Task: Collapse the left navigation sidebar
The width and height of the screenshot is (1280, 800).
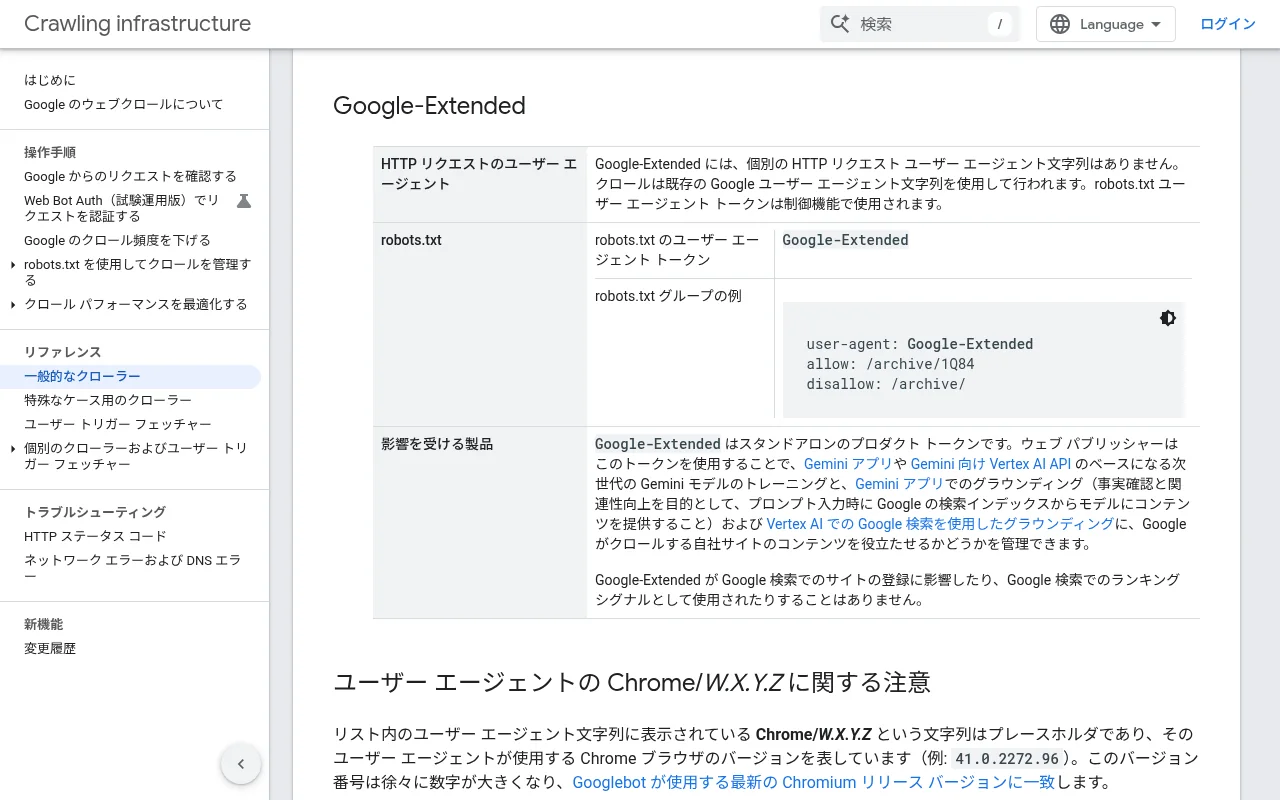Action: click(x=241, y=764)
